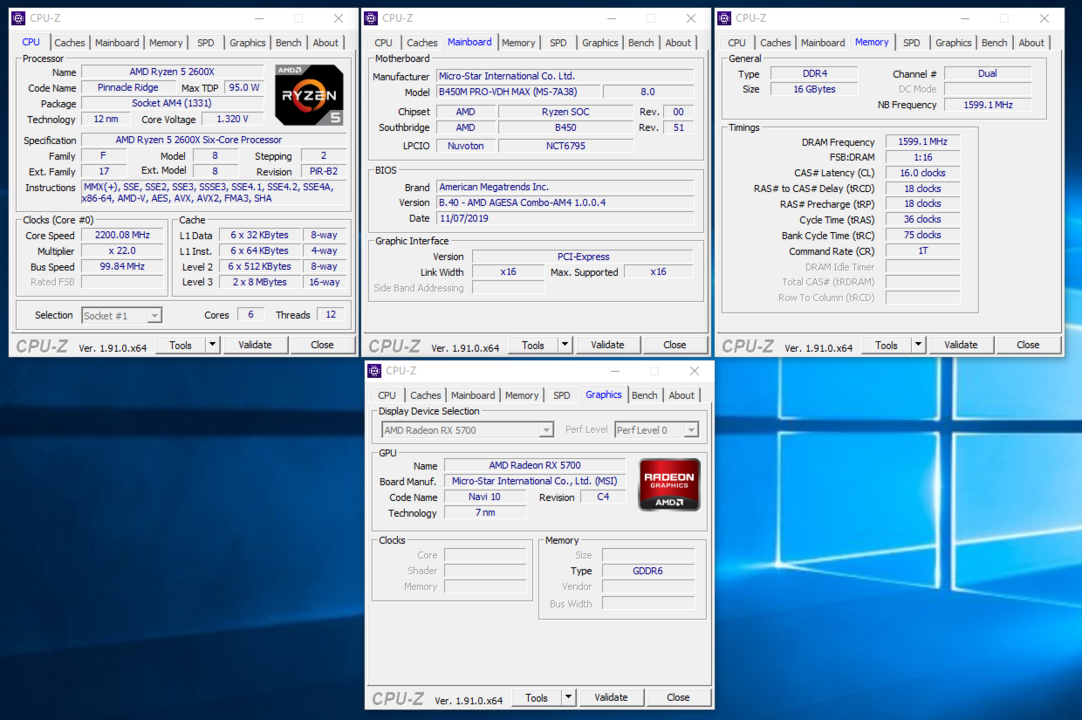Click the Close button in the CPU window
This screenshot has height=720, width=1082.
322,345
